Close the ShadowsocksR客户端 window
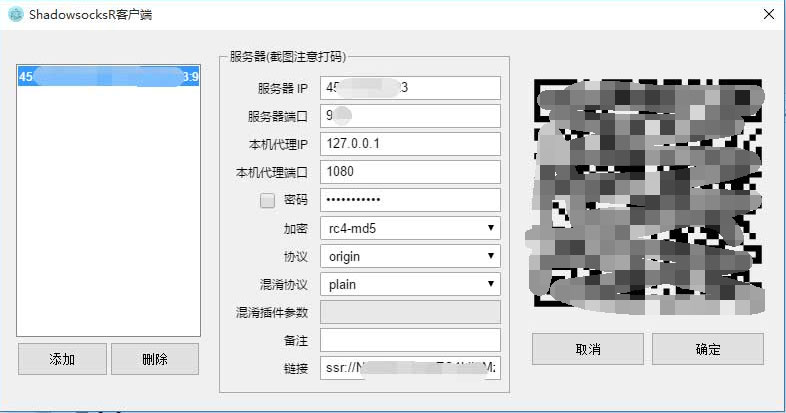Viewport: 786px width, 413px height. pyautogui.click(x=768, y=14)
